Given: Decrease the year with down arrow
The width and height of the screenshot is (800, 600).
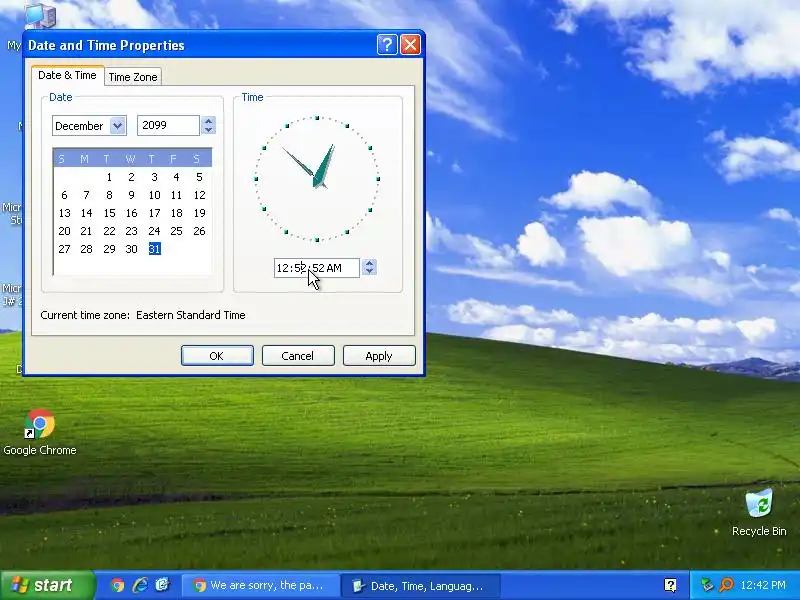Looking at the screenshot, I should click(x=208, y=130).
